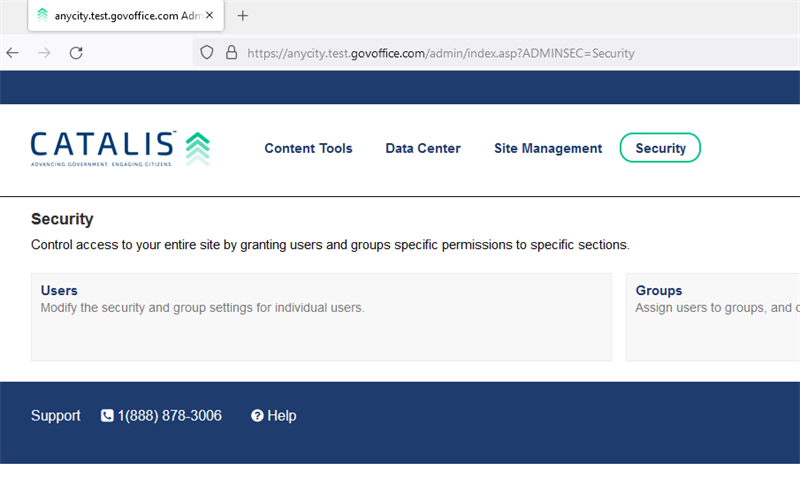Click the phone icon in the footer

pos(107,416)
